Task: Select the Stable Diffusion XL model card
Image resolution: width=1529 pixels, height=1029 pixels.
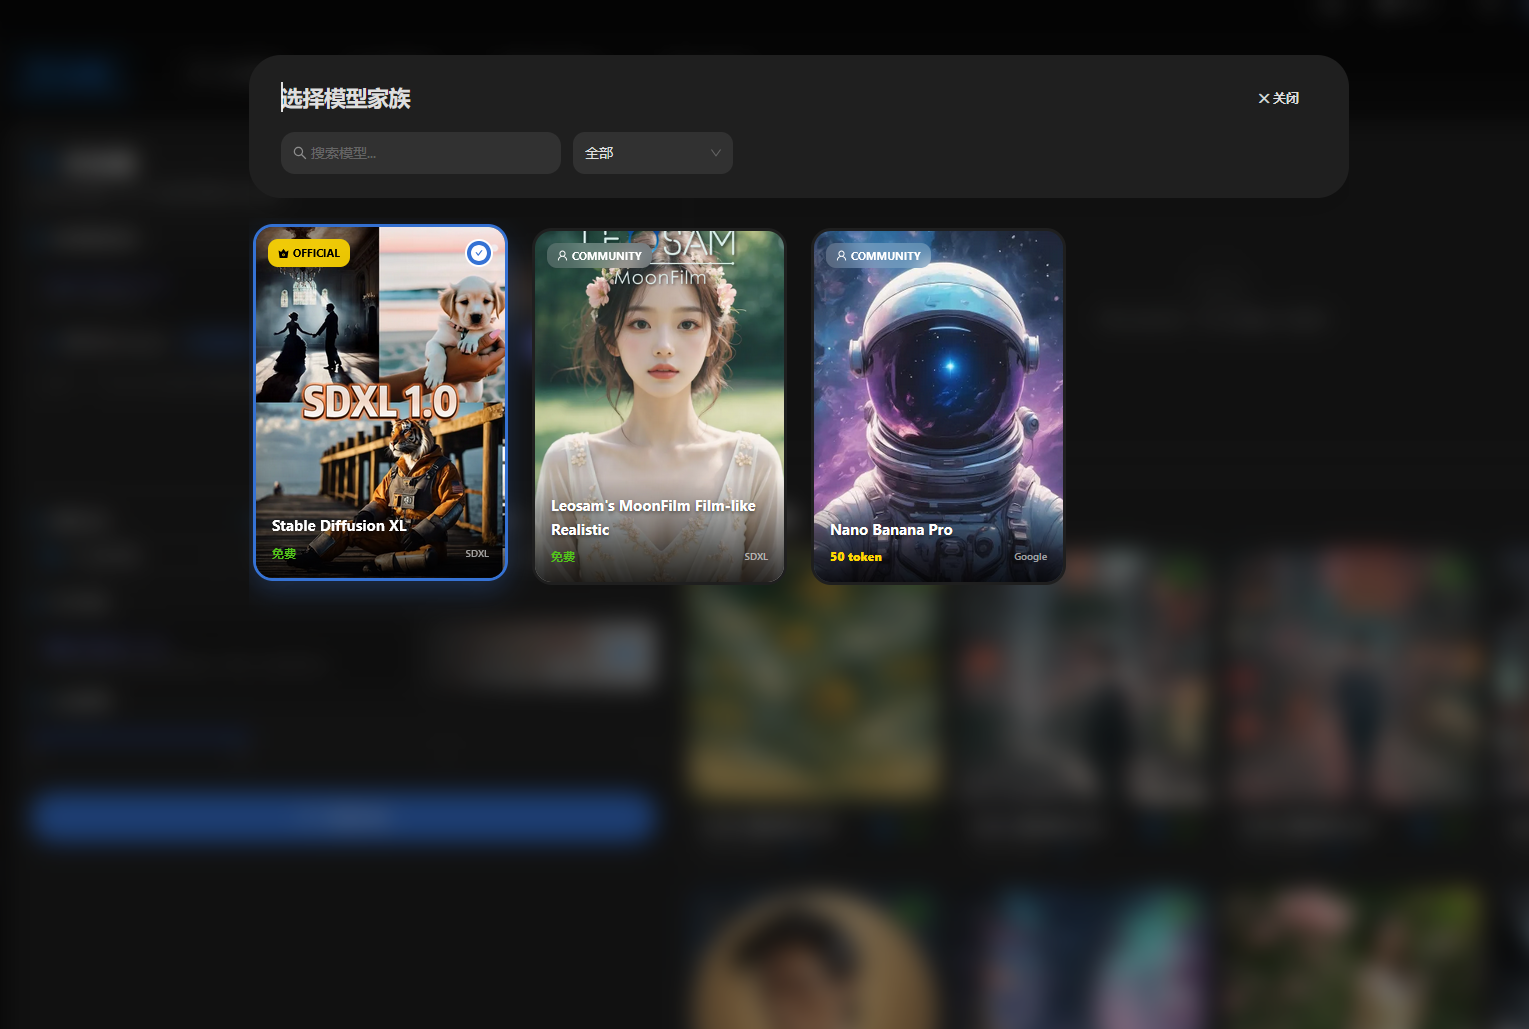Action: (380, 402)
